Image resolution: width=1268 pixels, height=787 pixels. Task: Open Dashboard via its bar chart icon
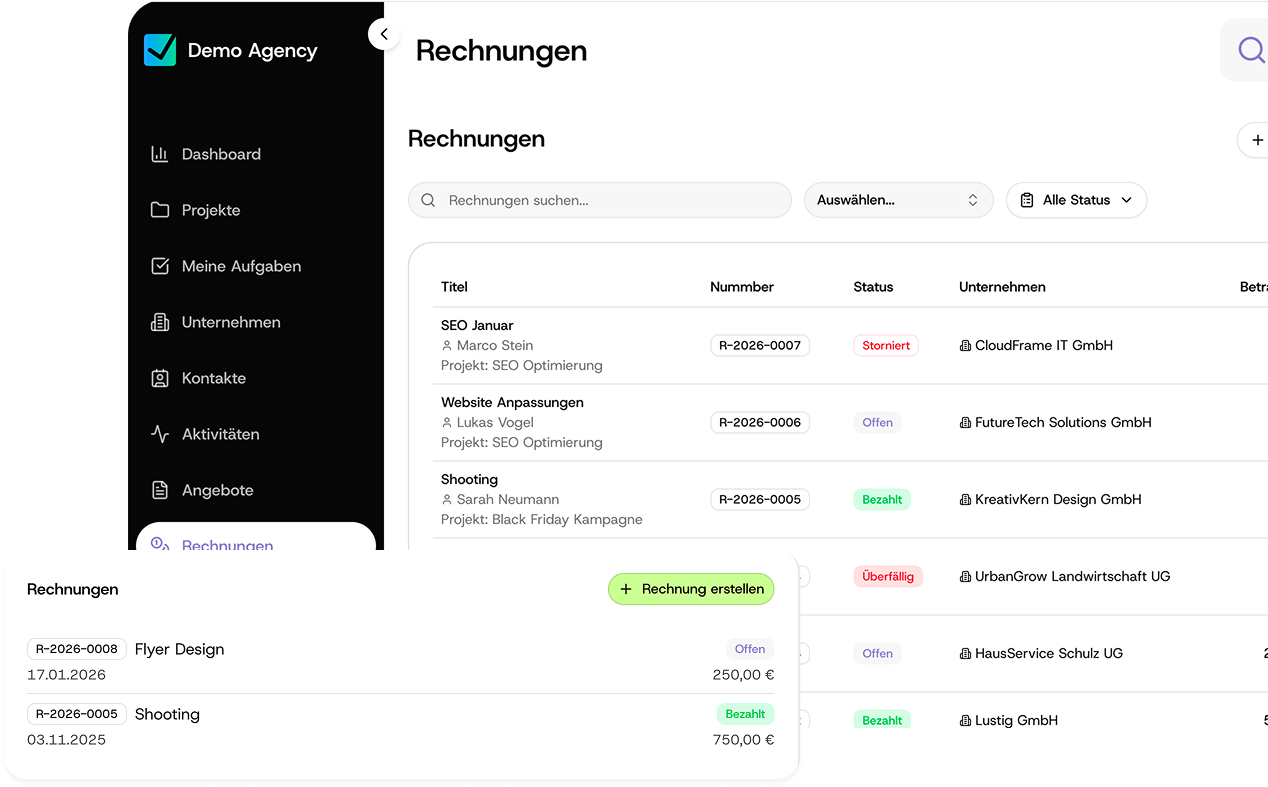(160, 154)
